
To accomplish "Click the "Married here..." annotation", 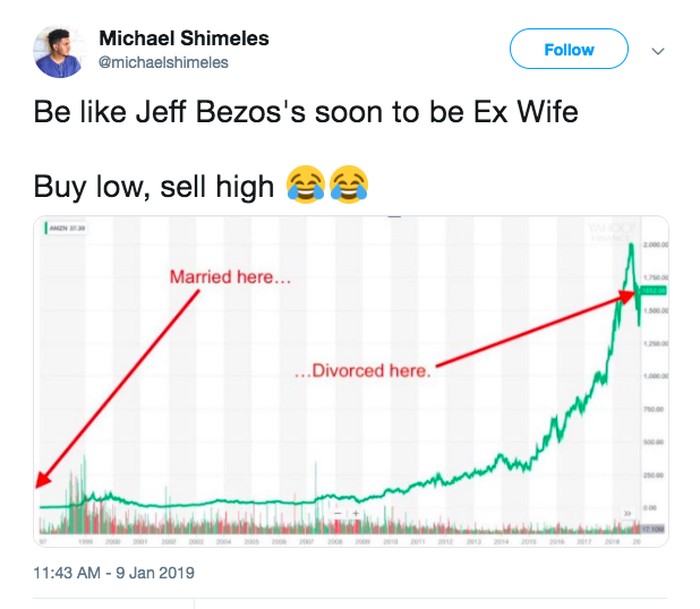I will [230, 276].
